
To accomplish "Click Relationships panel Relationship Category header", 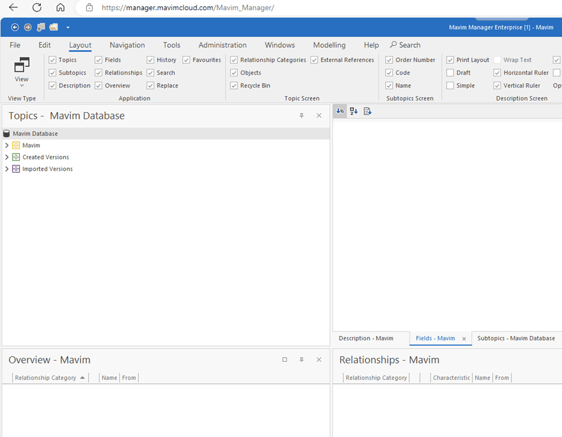I will (x=376, y=378).
